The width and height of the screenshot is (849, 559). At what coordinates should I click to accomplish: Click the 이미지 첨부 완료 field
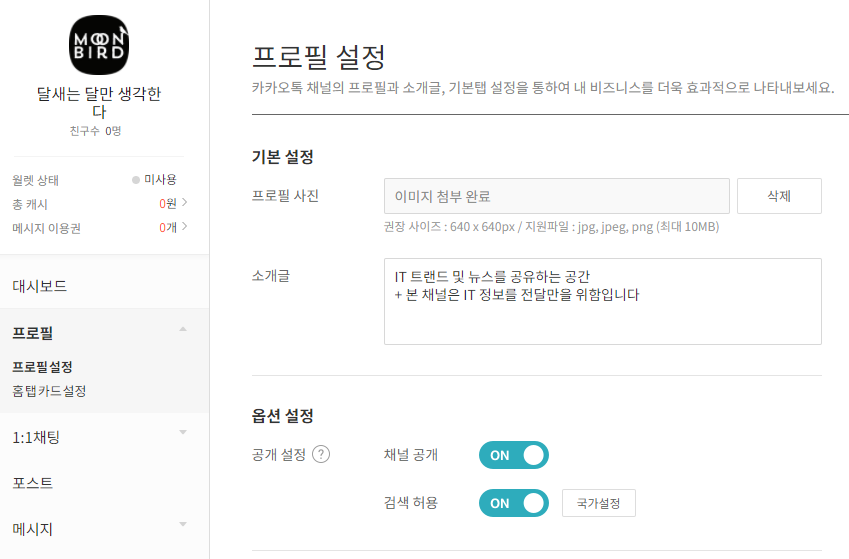[557, 196]
